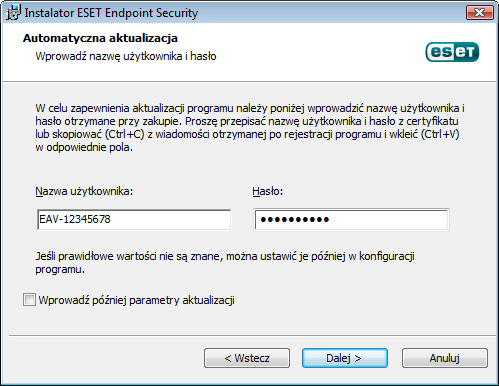This screenshot has width=499, height=386.
Task: Click the Nazwa użytkownika: field label
Action: [84, 191]
